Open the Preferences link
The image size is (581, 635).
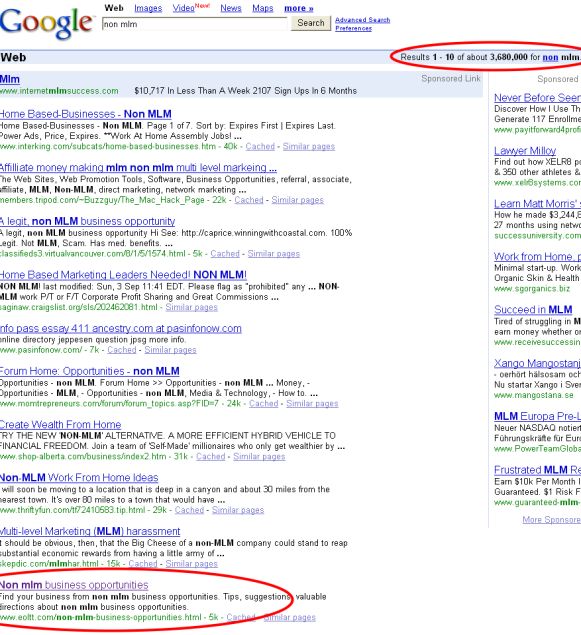tap(353, 28)
